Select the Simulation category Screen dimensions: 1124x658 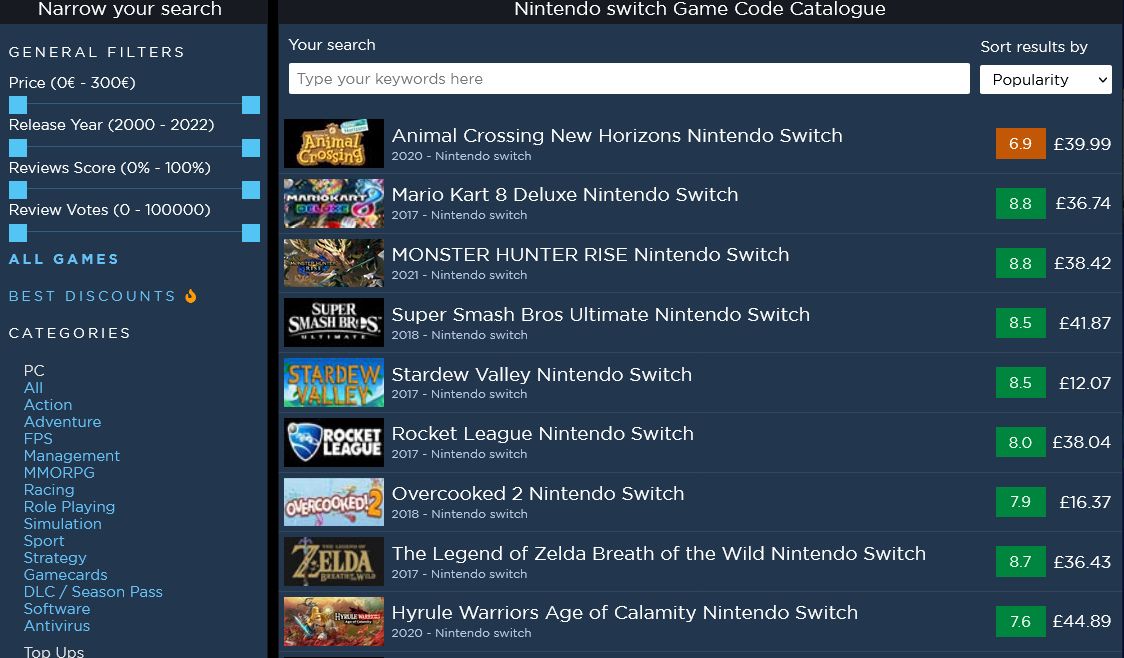[62, 523]
